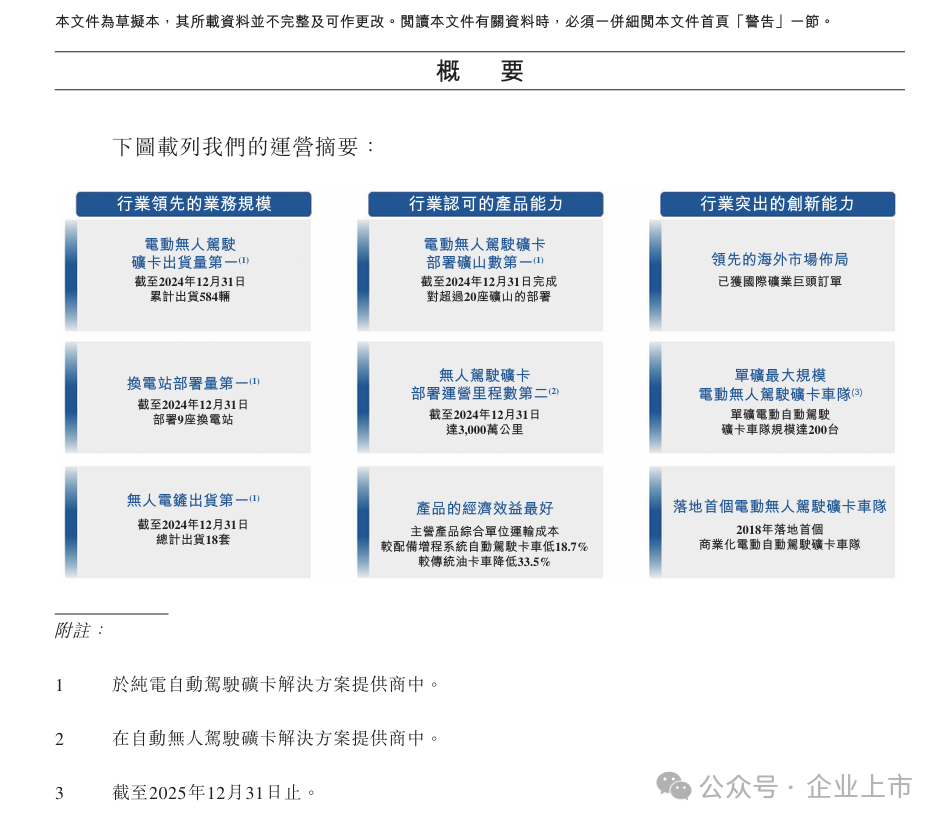Click the text 較傳統油卡車降低33.5%
This screenshot has width=943, height=825.
tap(485, 562)
